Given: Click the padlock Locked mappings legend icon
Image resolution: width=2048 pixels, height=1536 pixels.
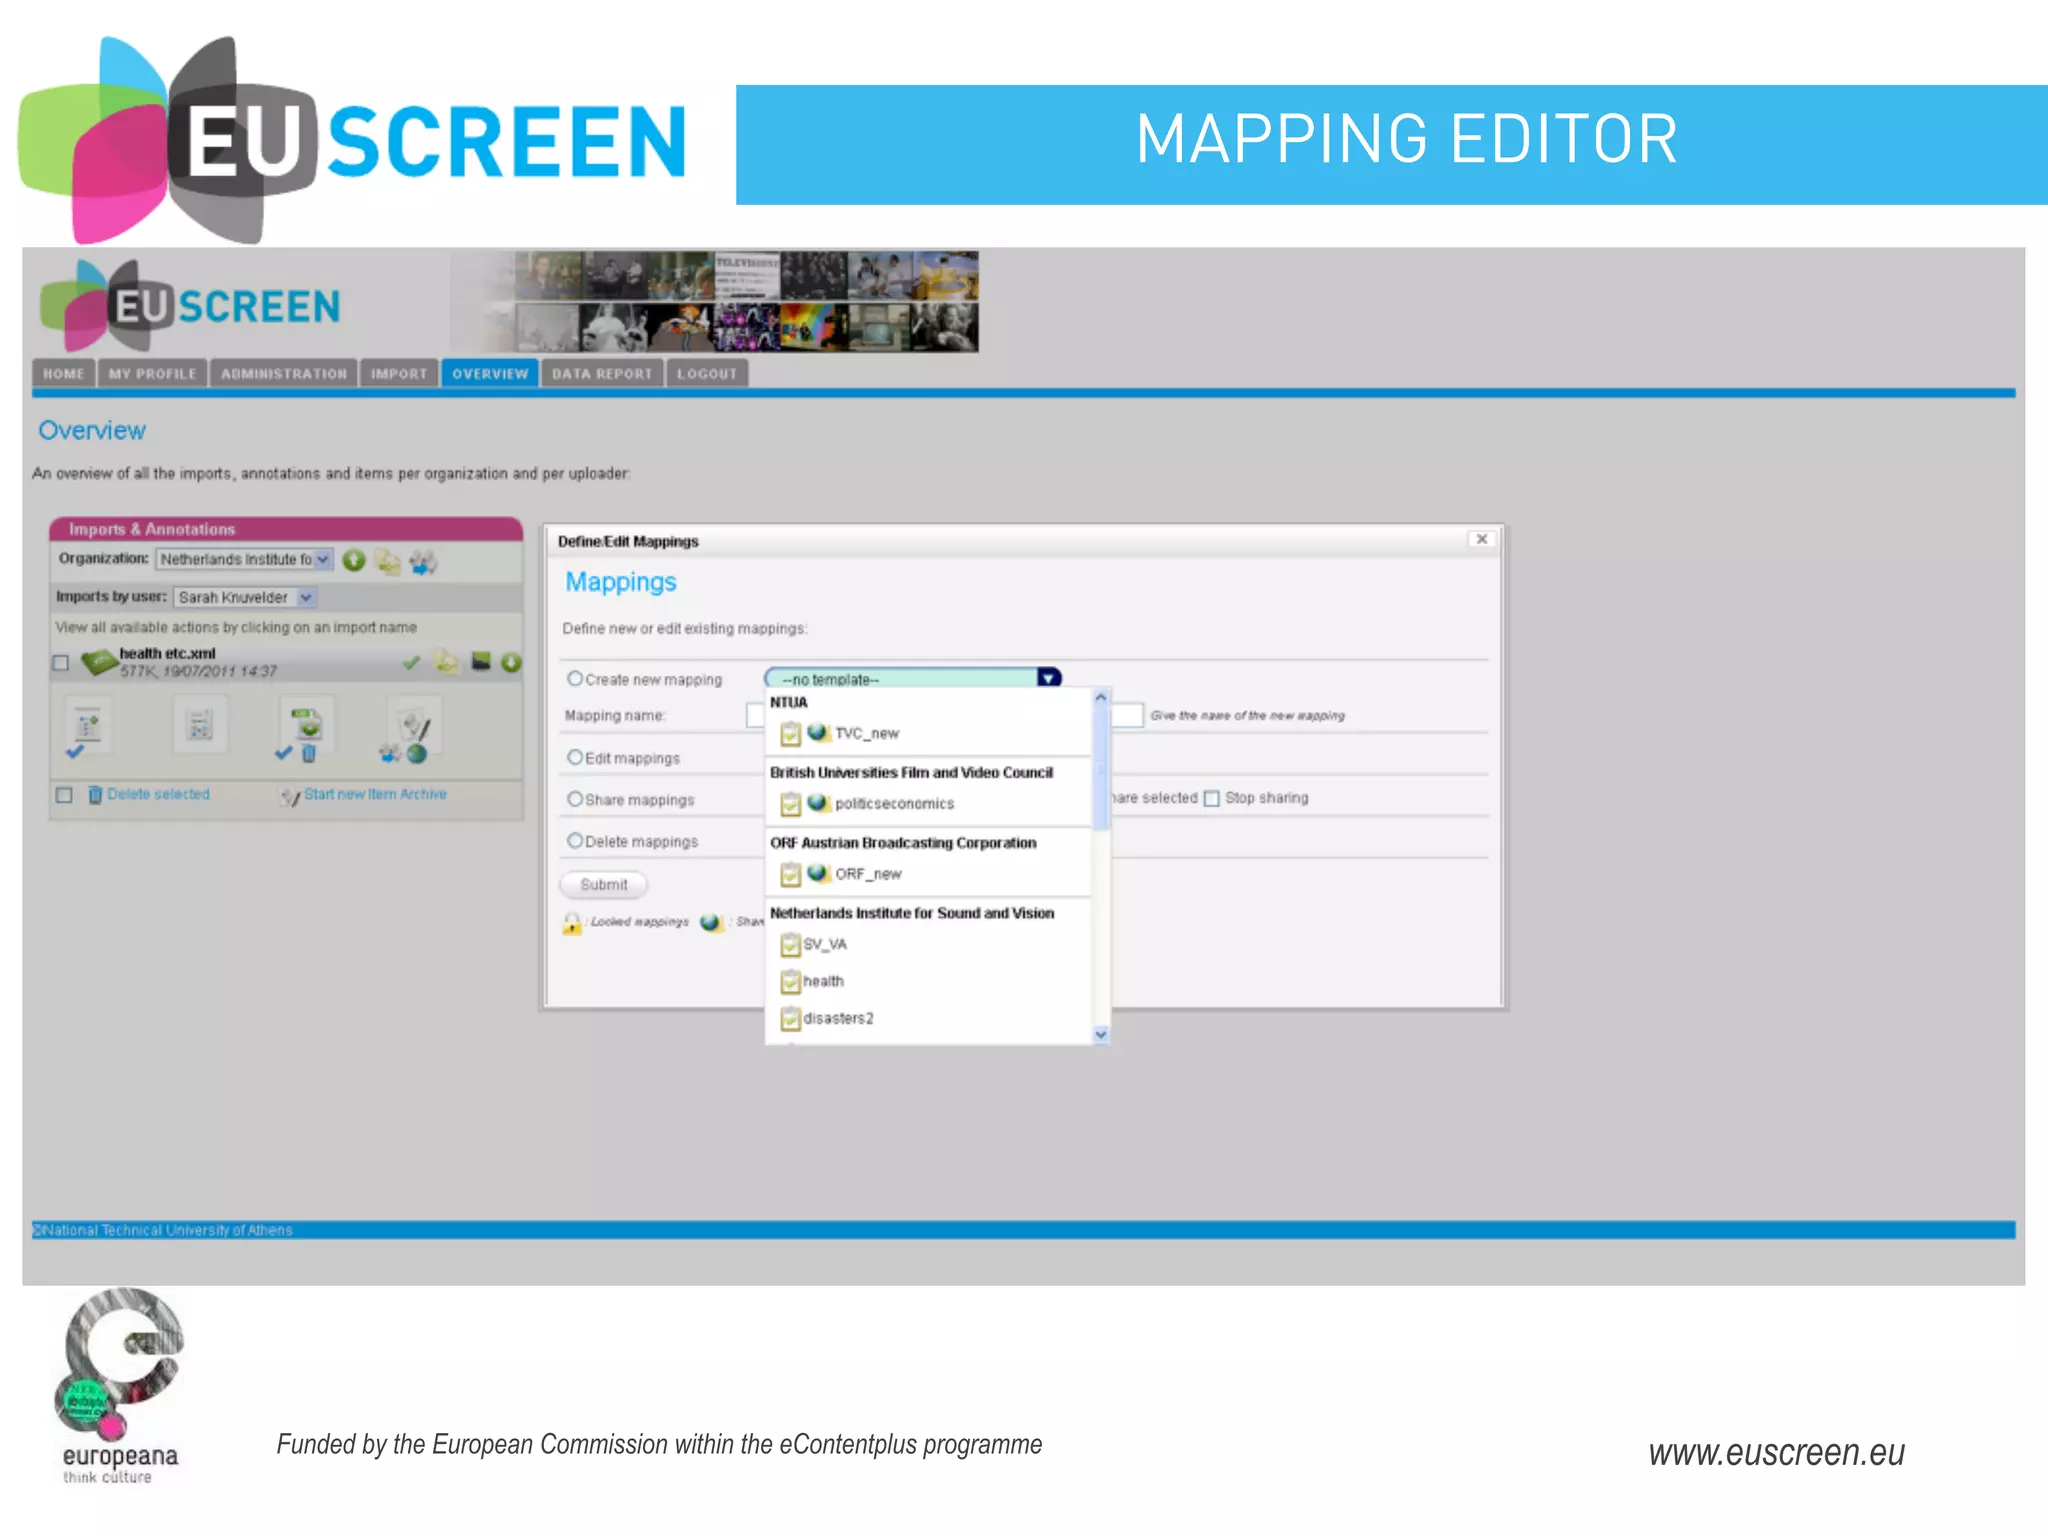Looking at the screenshot, I should [x=572, y=923].
